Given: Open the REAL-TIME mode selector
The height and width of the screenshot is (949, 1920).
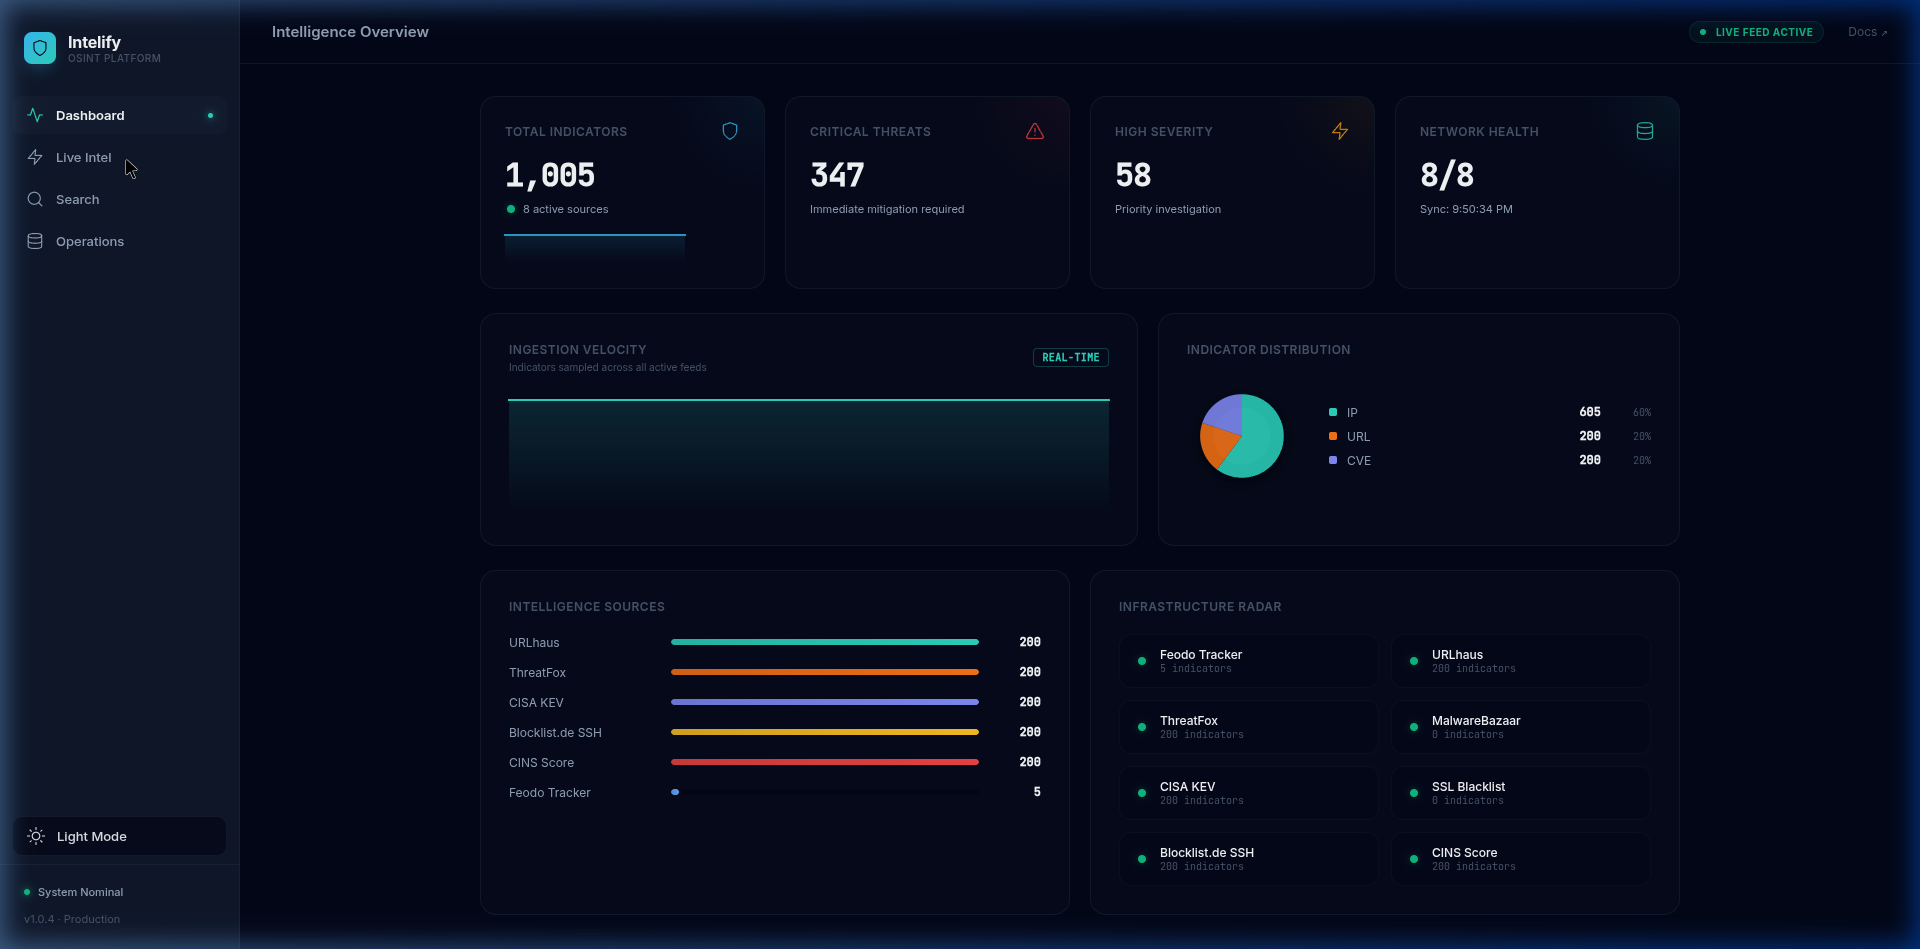Looking at the screenshot, I should click(1069, 357).
